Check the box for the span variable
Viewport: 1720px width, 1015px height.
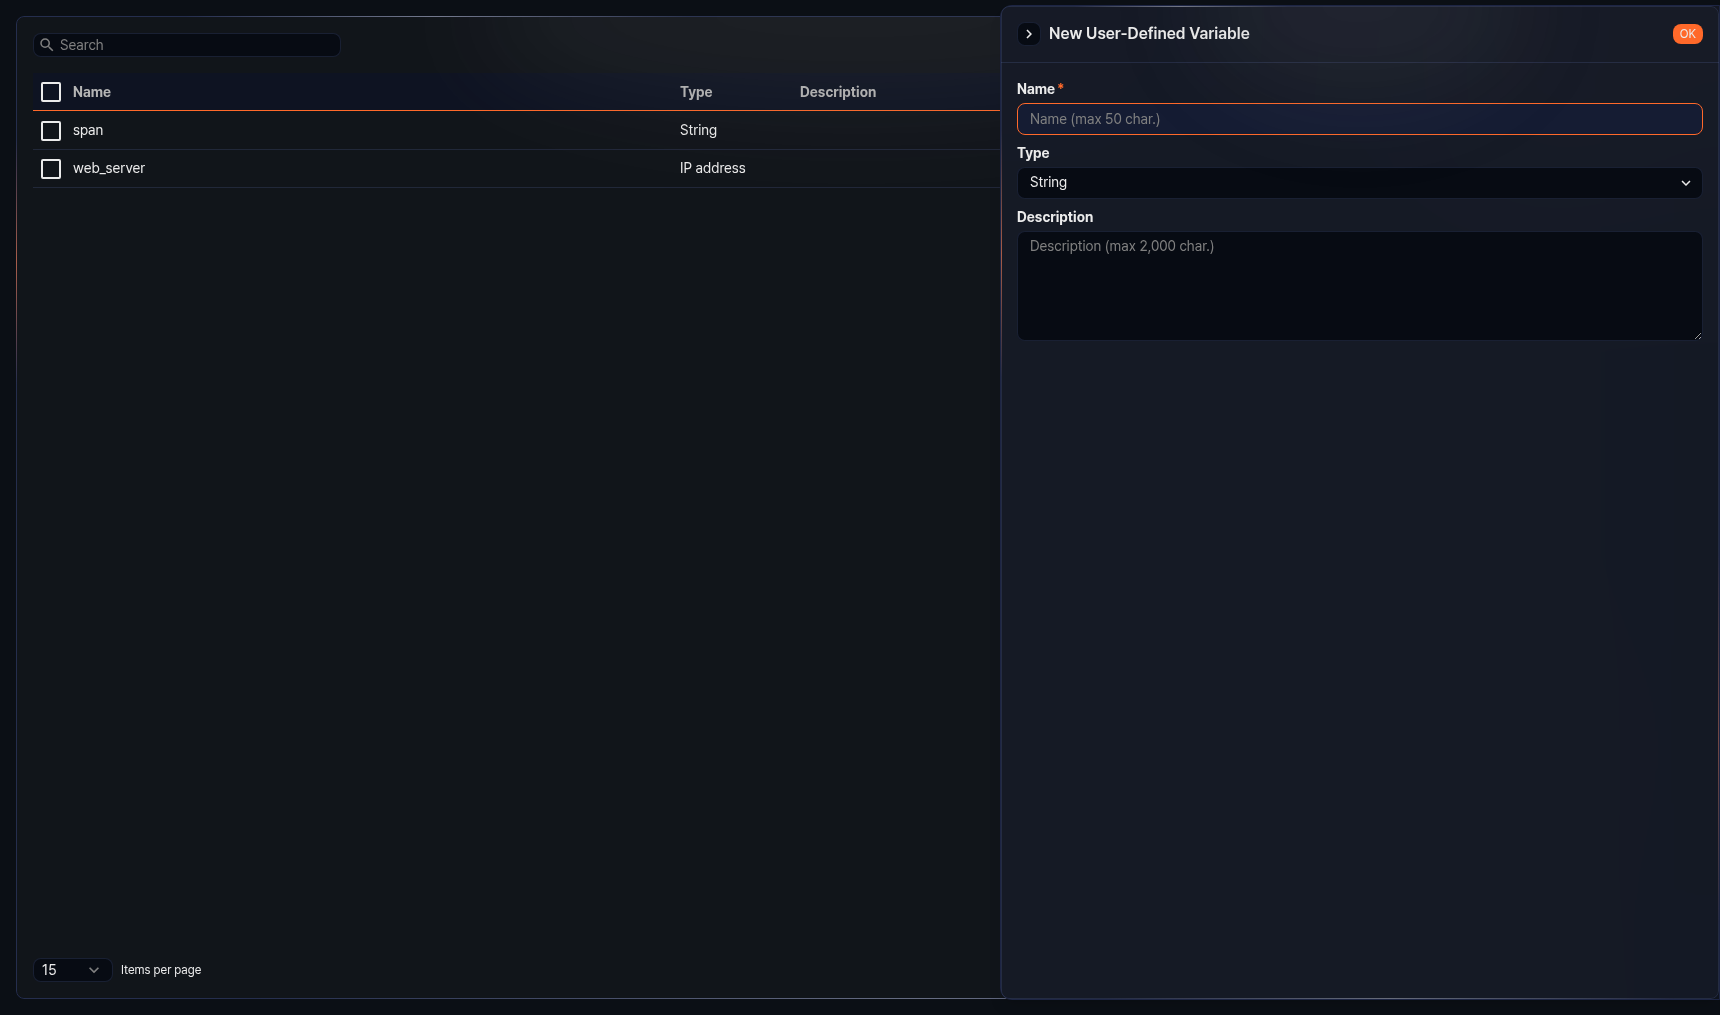(51, 131)
